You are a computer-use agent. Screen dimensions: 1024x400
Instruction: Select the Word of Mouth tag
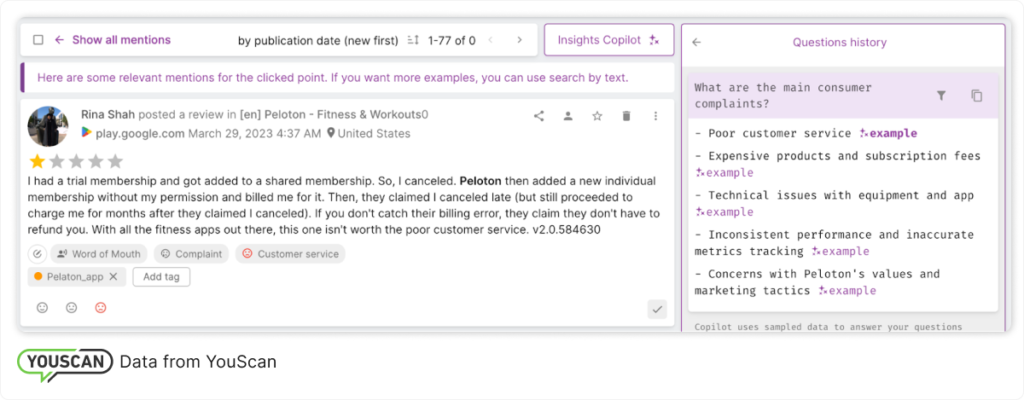99,254
